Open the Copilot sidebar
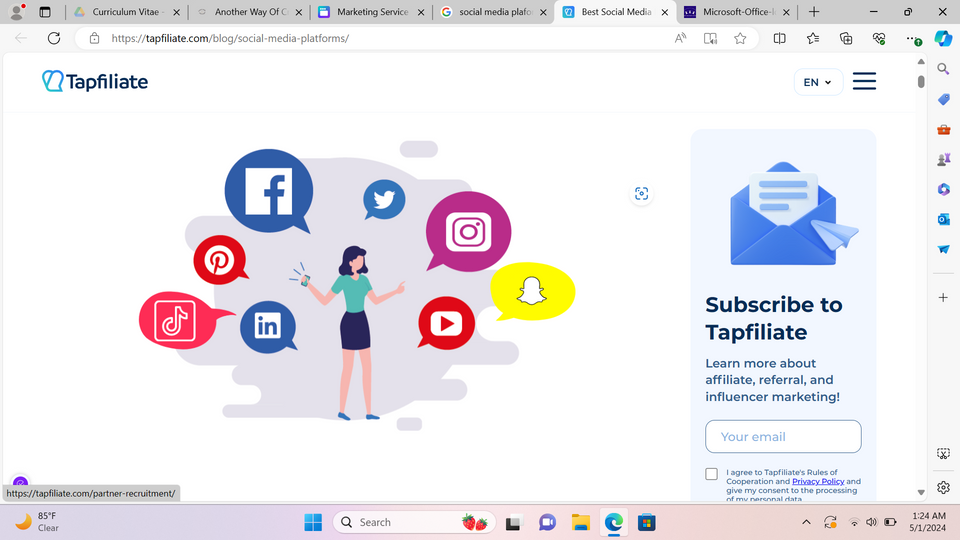 [x=943, y=38]
